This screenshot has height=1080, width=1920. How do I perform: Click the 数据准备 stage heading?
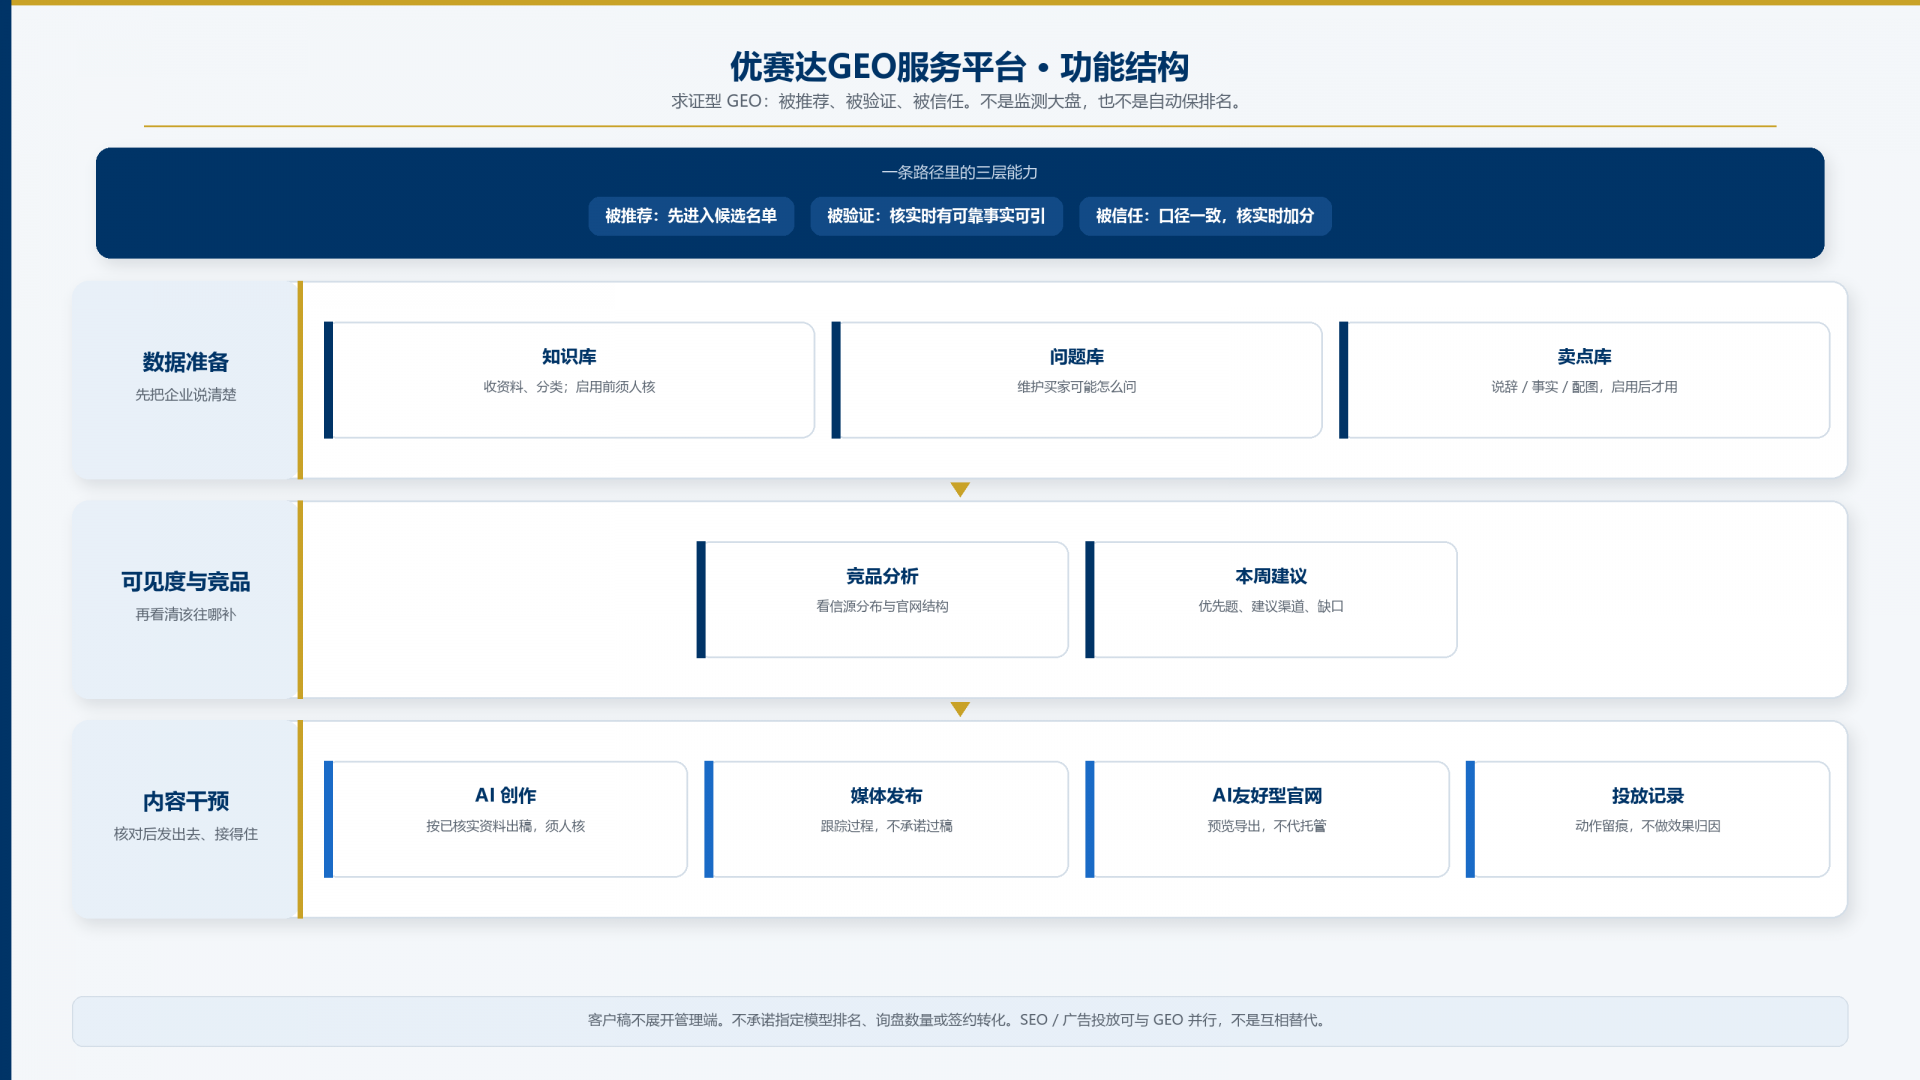tap(186, 362)
